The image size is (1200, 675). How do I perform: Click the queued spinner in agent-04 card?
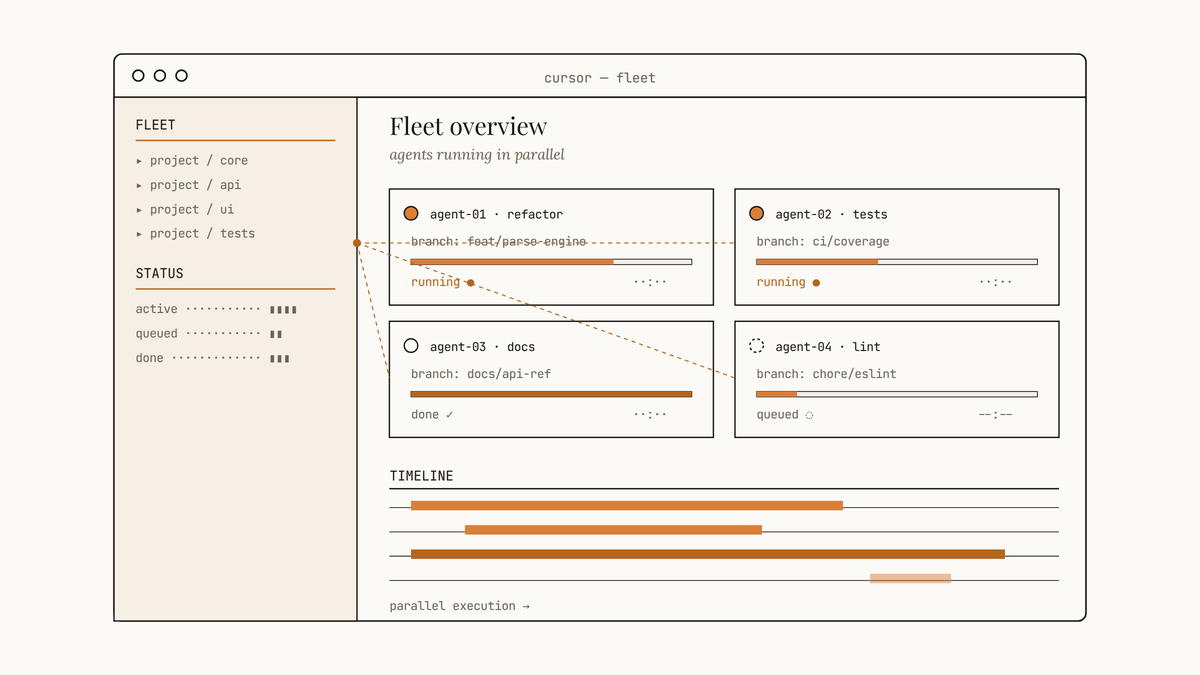tap(809, 415)
